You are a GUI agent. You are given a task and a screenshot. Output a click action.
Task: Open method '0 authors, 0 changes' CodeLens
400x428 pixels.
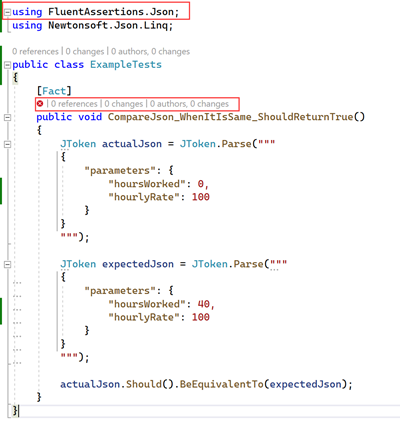click(189, 104)
